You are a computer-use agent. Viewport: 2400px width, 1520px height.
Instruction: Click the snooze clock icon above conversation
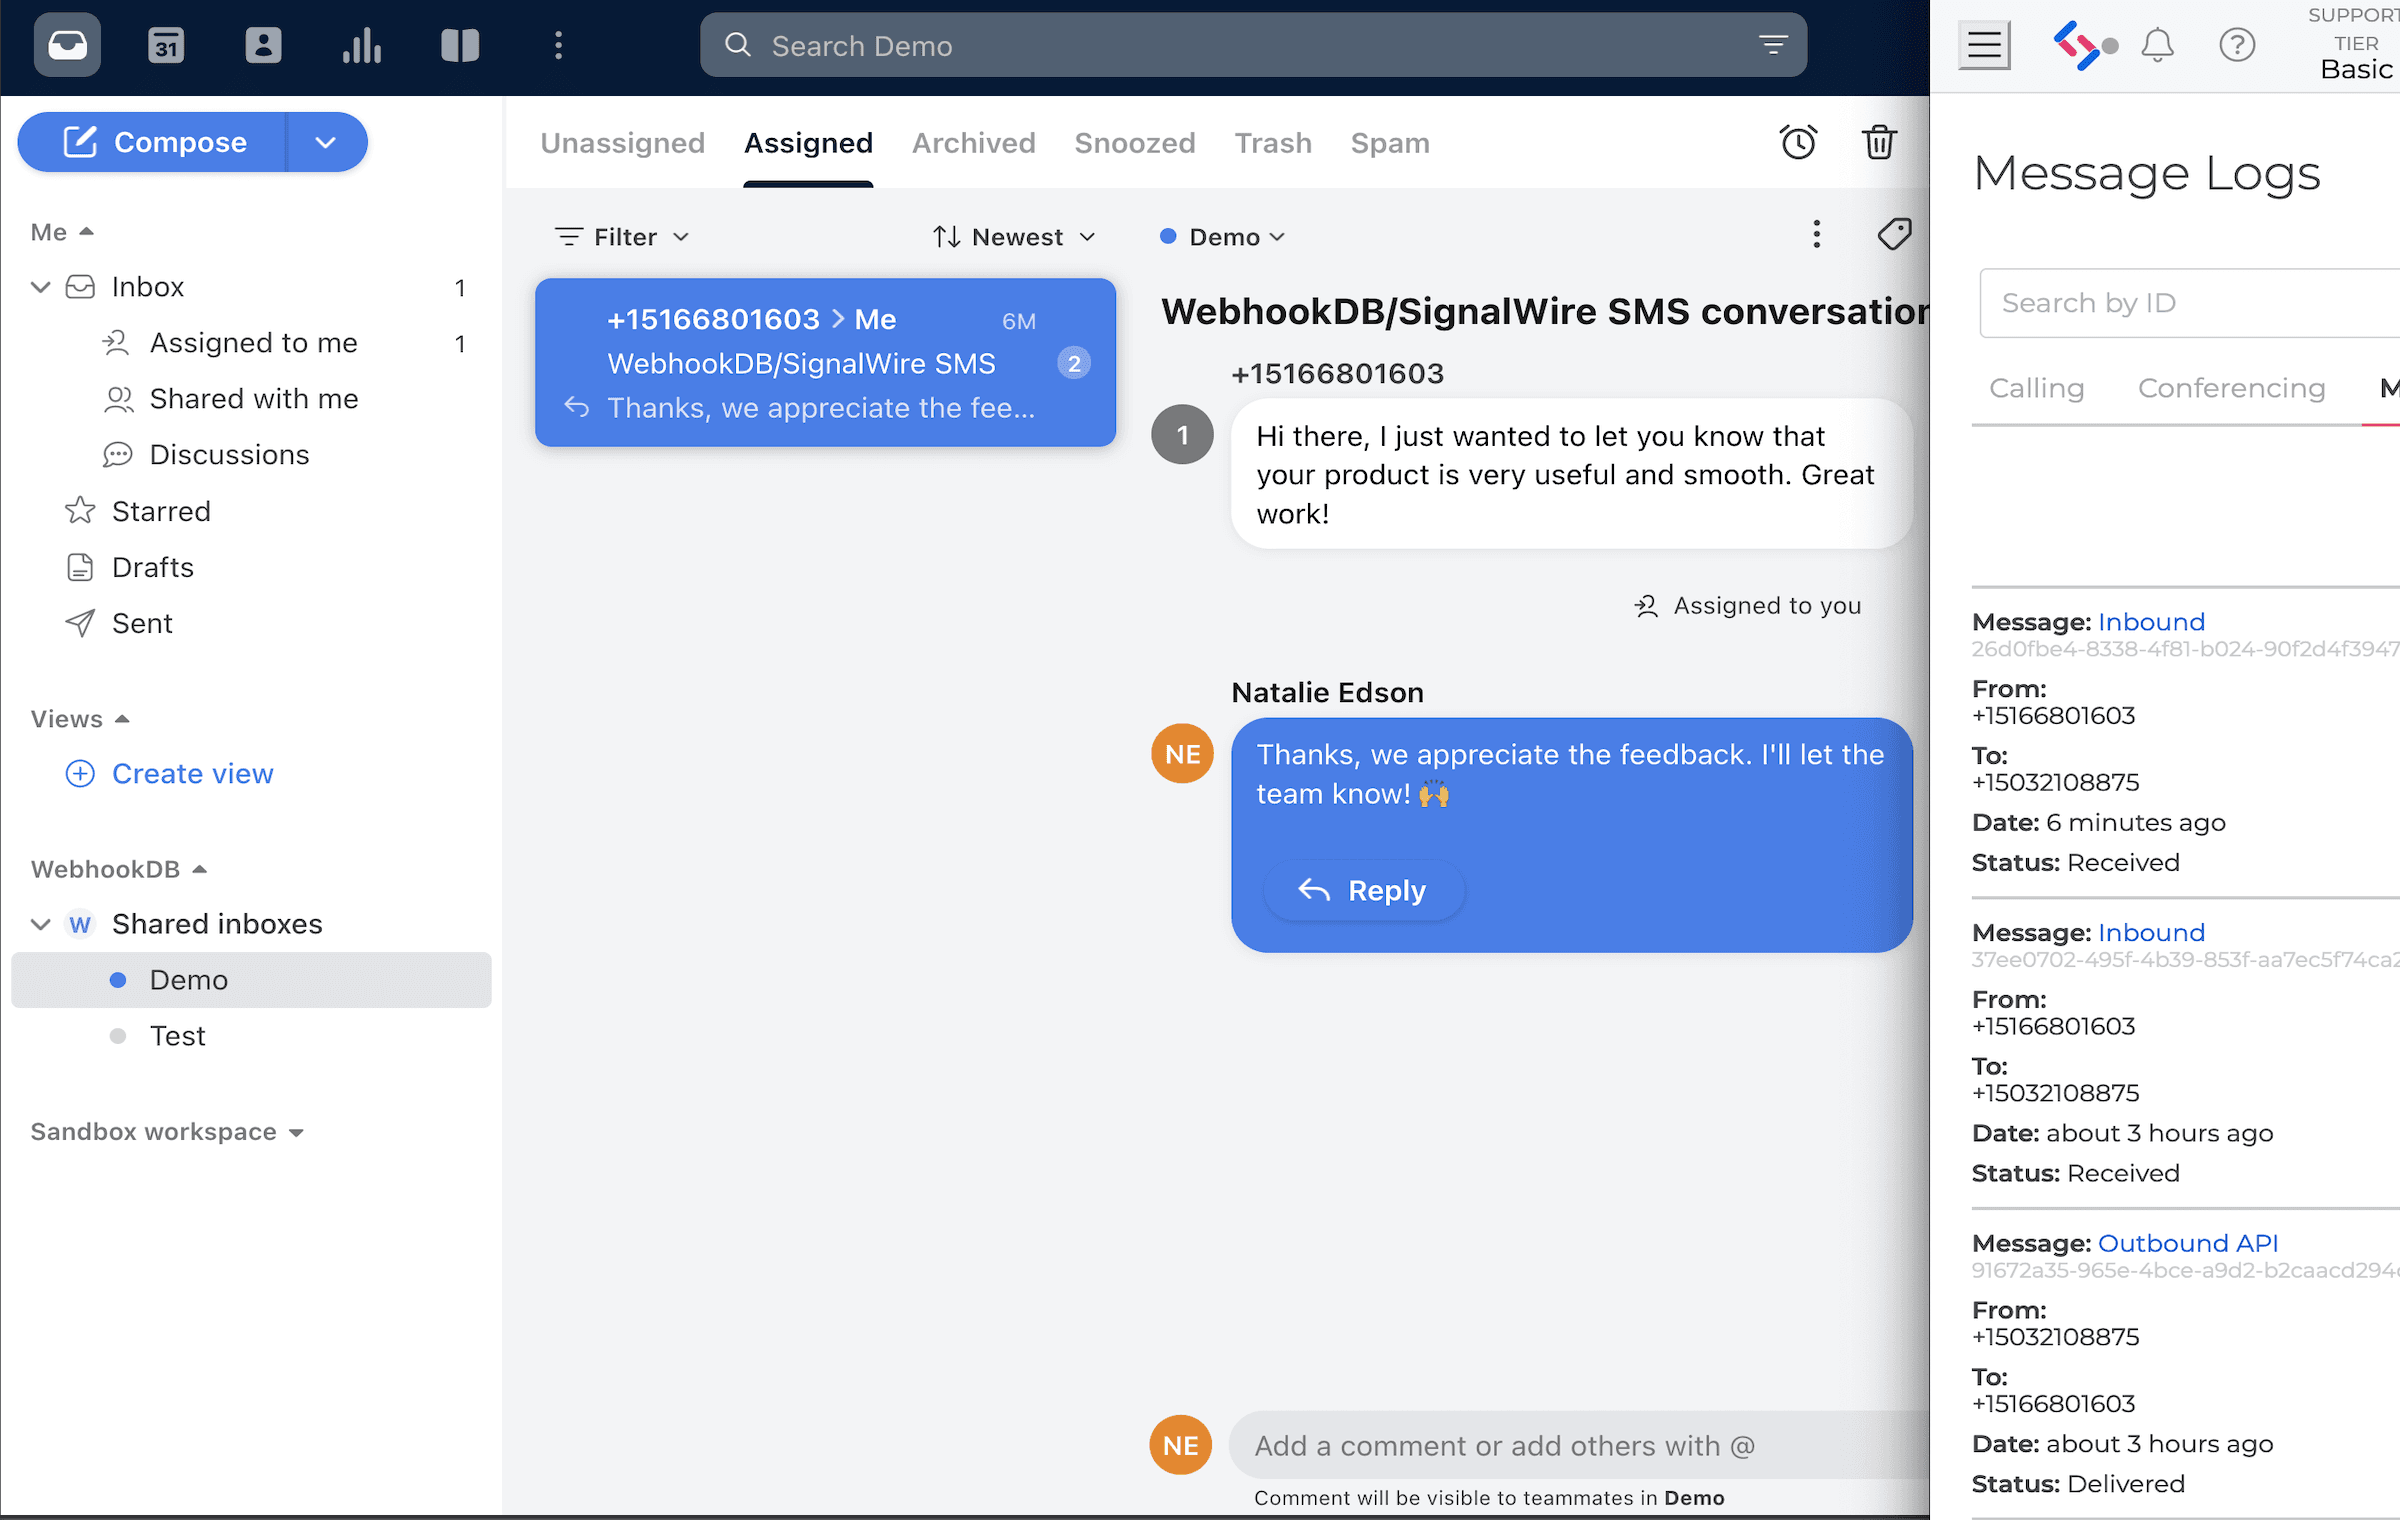coord(1799,142)
